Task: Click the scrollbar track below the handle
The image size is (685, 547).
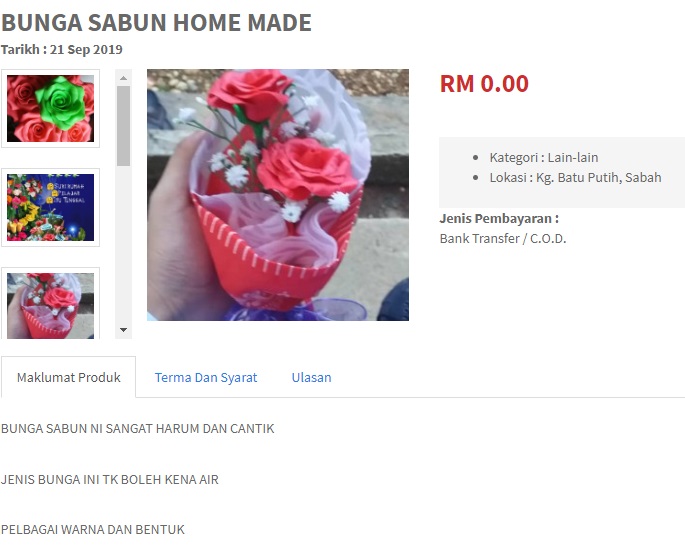Action: (x=124, y=244)
